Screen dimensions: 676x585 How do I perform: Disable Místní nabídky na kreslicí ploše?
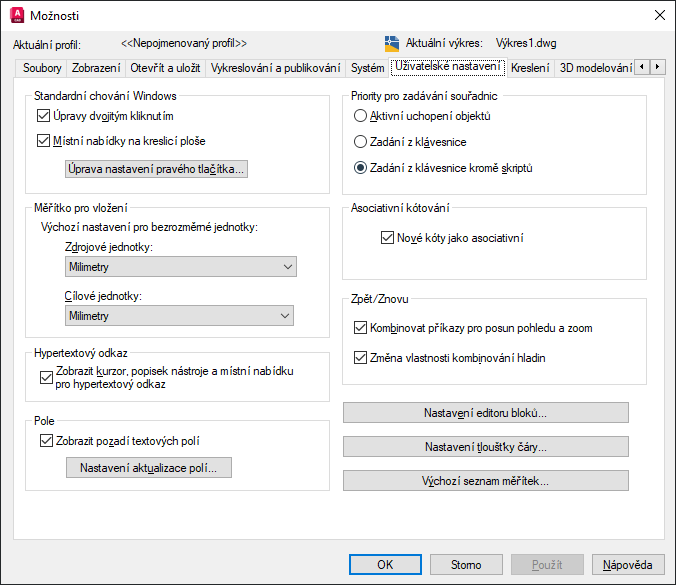click(43, 141)
